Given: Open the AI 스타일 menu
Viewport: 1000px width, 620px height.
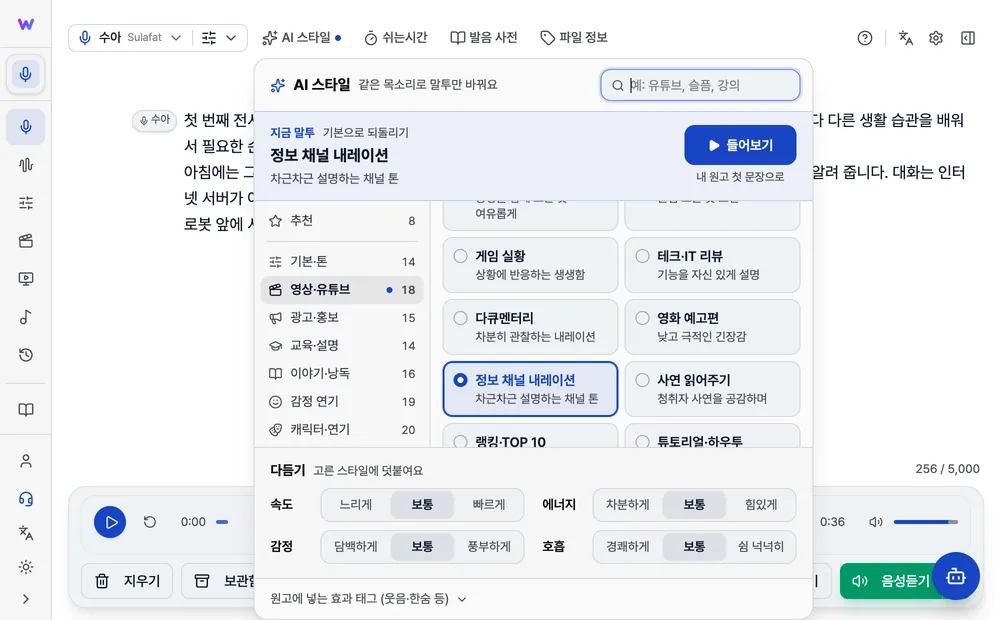Looking at the screenshot, I should point(302,38).
